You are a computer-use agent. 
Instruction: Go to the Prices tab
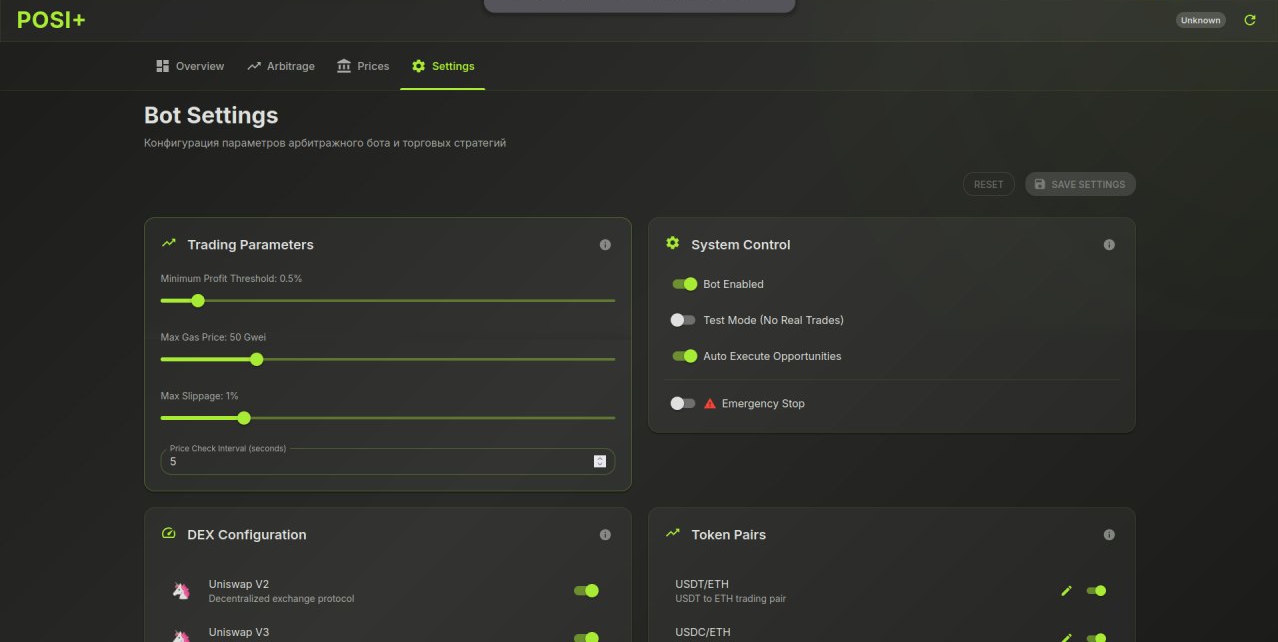(x=363, y=66)
